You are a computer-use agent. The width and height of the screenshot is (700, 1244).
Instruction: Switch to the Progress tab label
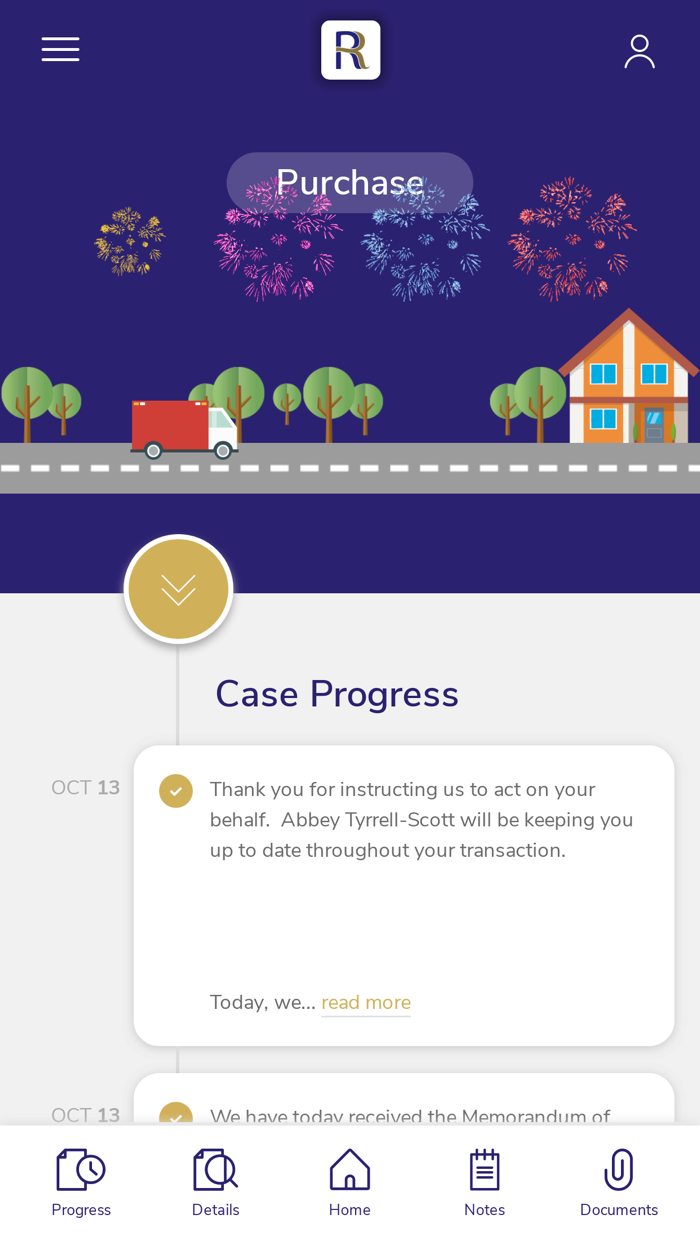tap(81, 1210)
